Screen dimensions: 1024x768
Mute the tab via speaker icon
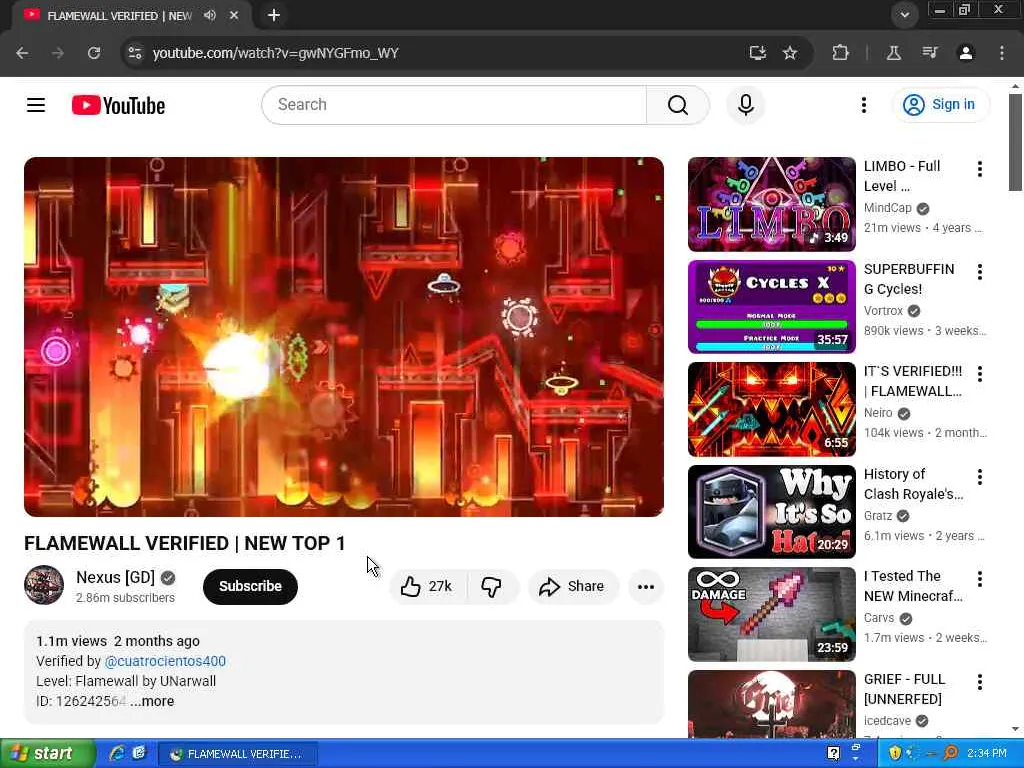pos(210,15)
